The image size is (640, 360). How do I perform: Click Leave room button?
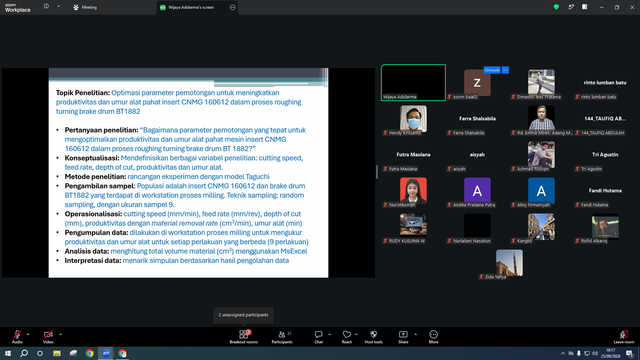pos(624,337)
